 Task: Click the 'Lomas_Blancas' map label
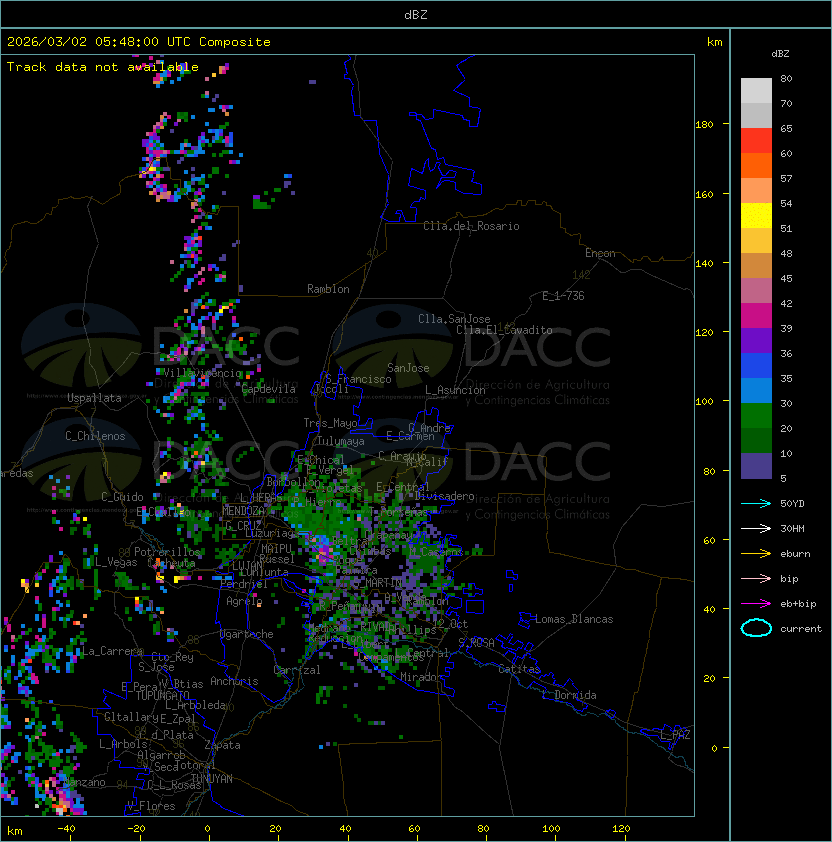[574, 619]
